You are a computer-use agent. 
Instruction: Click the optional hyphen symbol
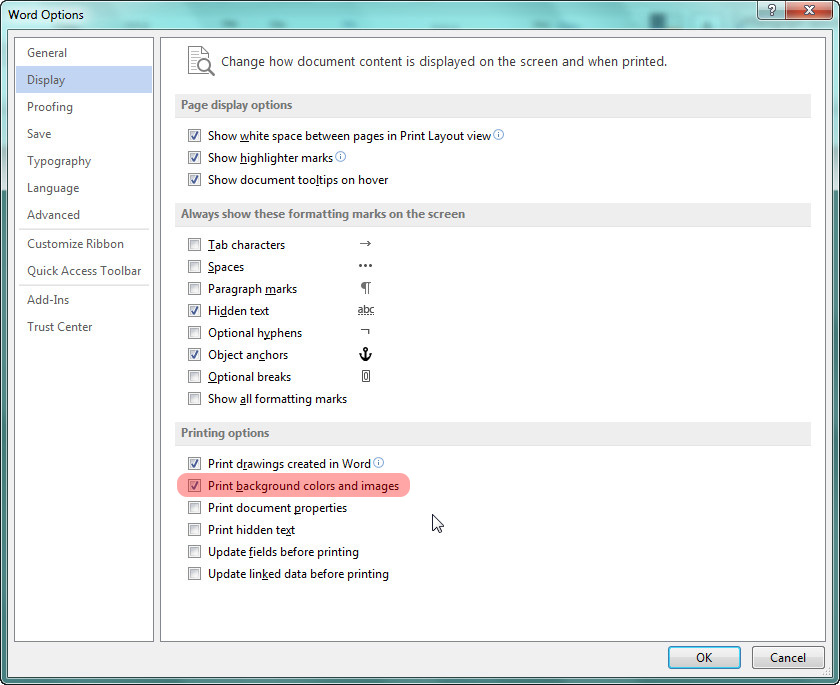[x=365, y=332]
